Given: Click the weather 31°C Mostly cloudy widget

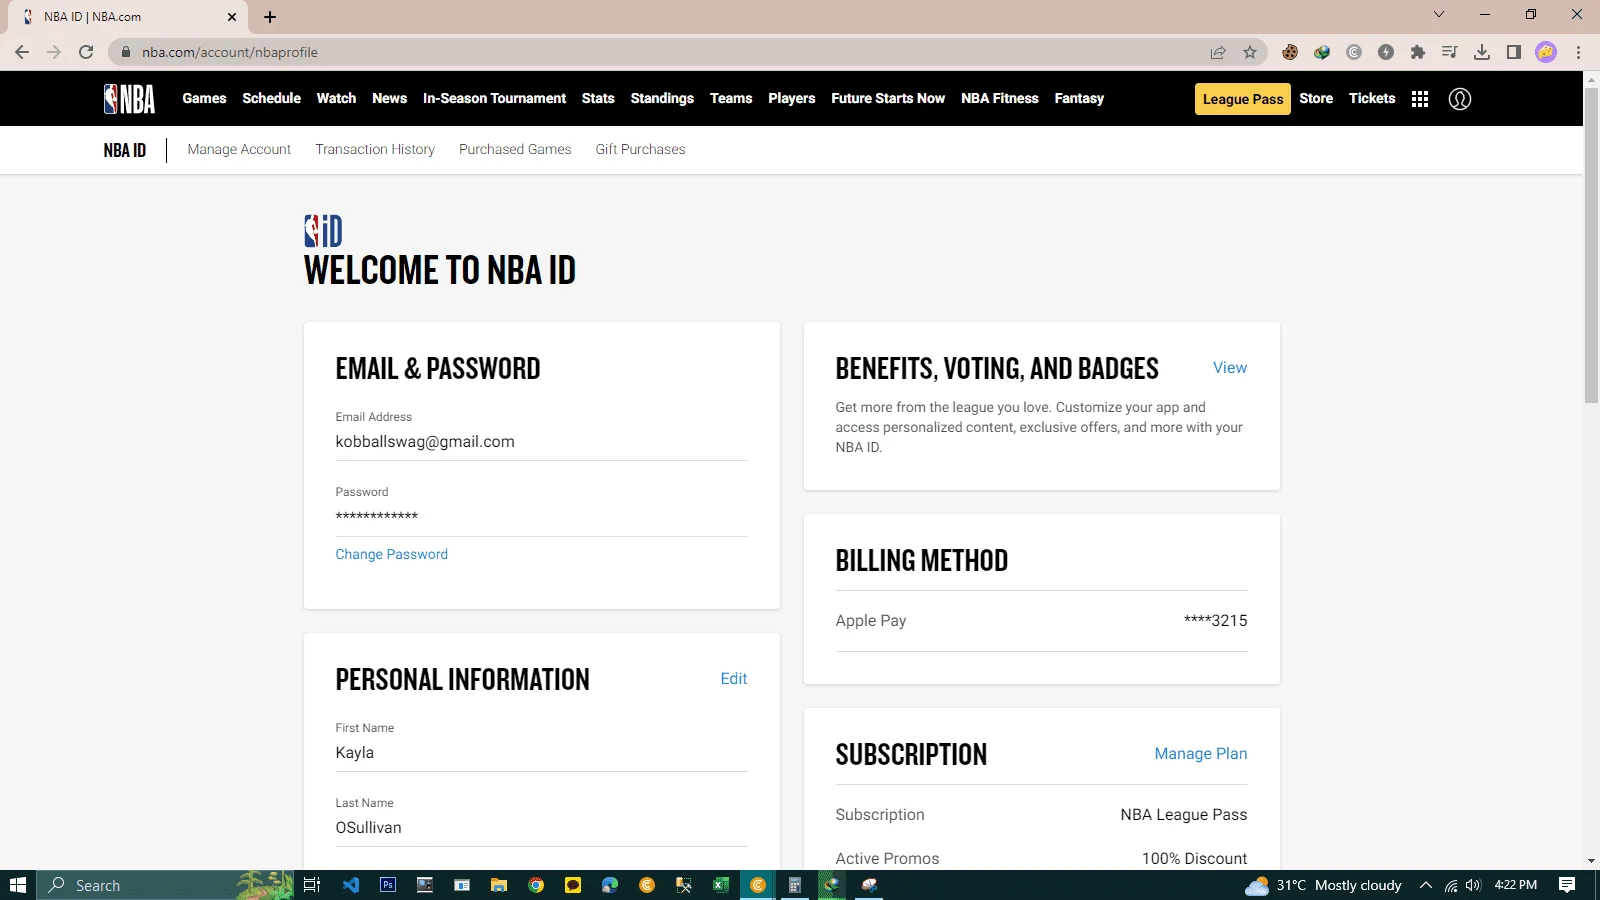Looking at the screenshot, I should point(1323,885).
